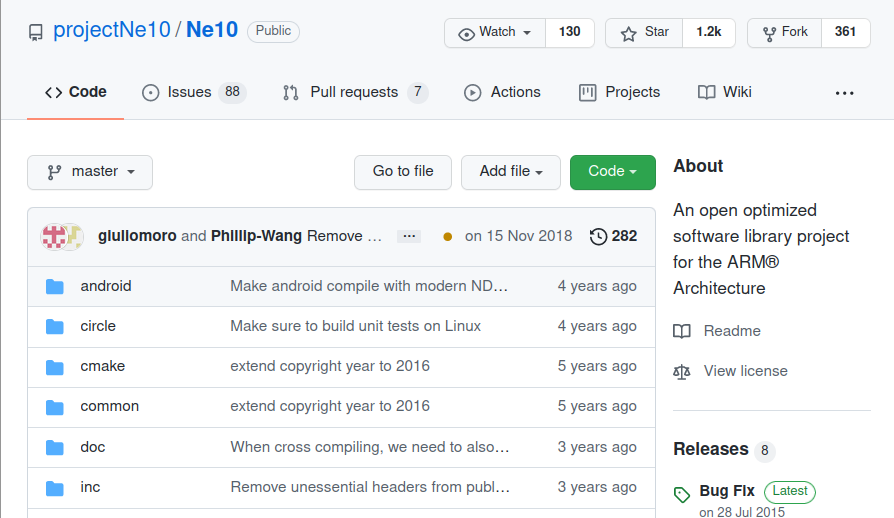This screenshot has height=518, width=894.
Task: Click the "3 years ago" text in doc row
Action: 597,447
